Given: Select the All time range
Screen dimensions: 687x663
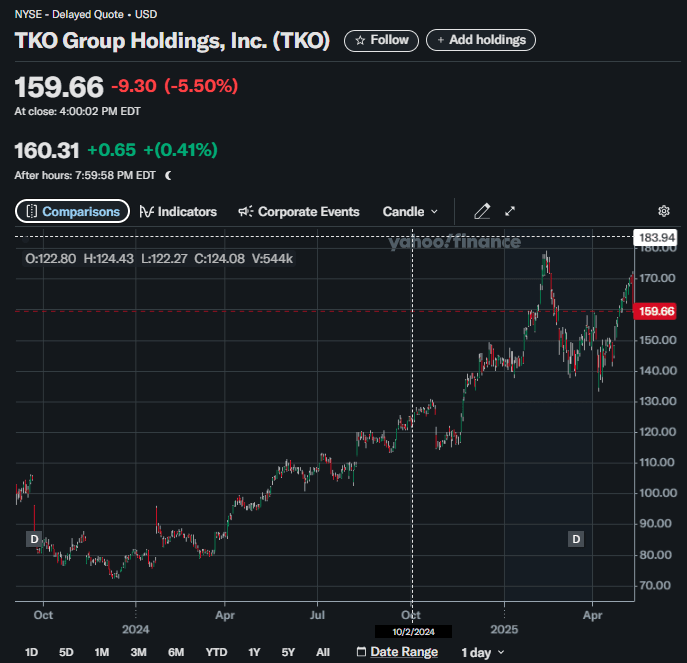Looking at the screenshot, I should tap(322, 652).
